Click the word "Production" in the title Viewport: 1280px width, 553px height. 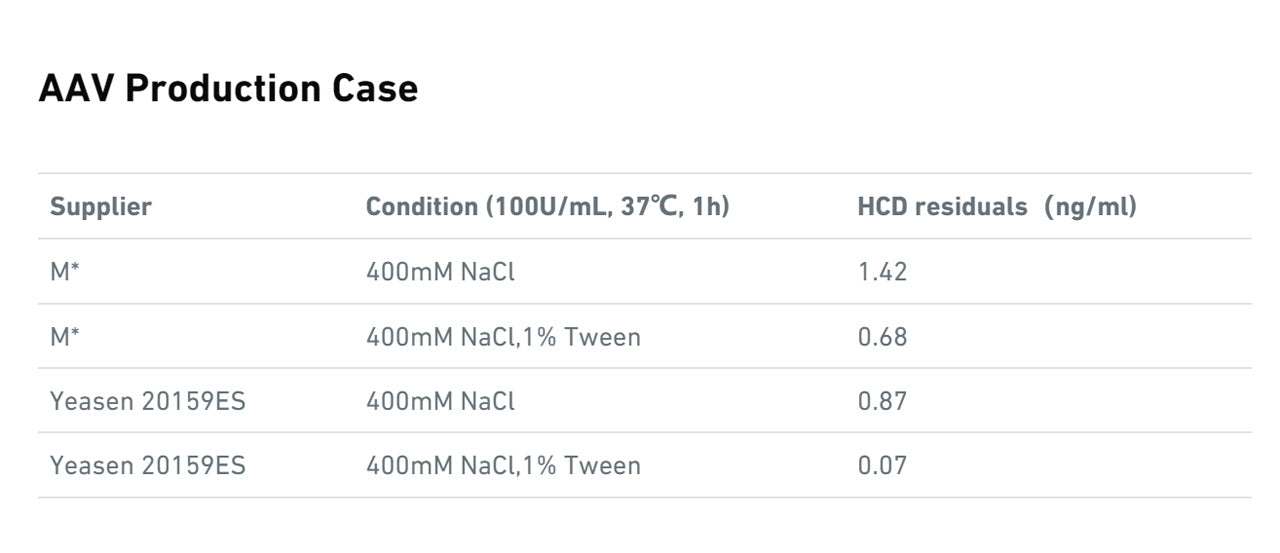click(x=213, y=89)
